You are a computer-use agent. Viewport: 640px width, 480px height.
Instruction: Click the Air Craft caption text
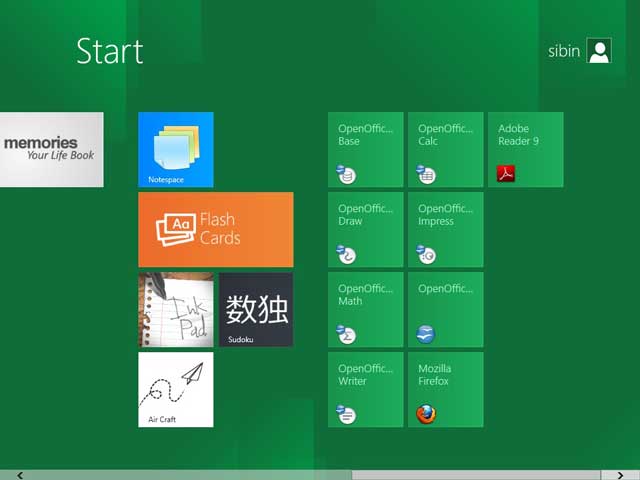click(x=162, y=419)
